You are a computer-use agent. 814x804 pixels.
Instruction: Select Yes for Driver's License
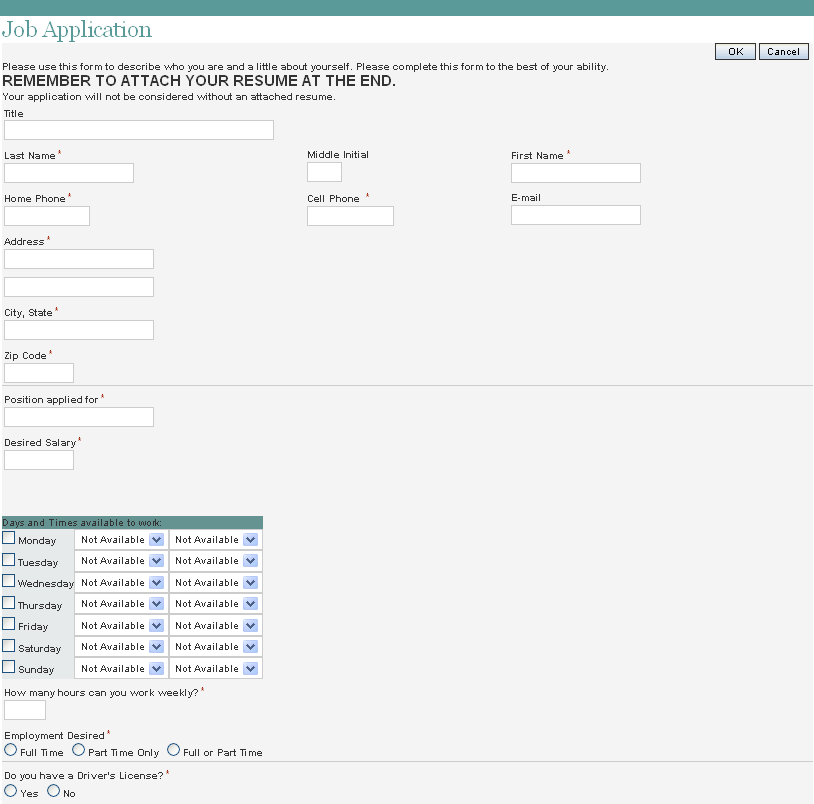tap(10, 791)
